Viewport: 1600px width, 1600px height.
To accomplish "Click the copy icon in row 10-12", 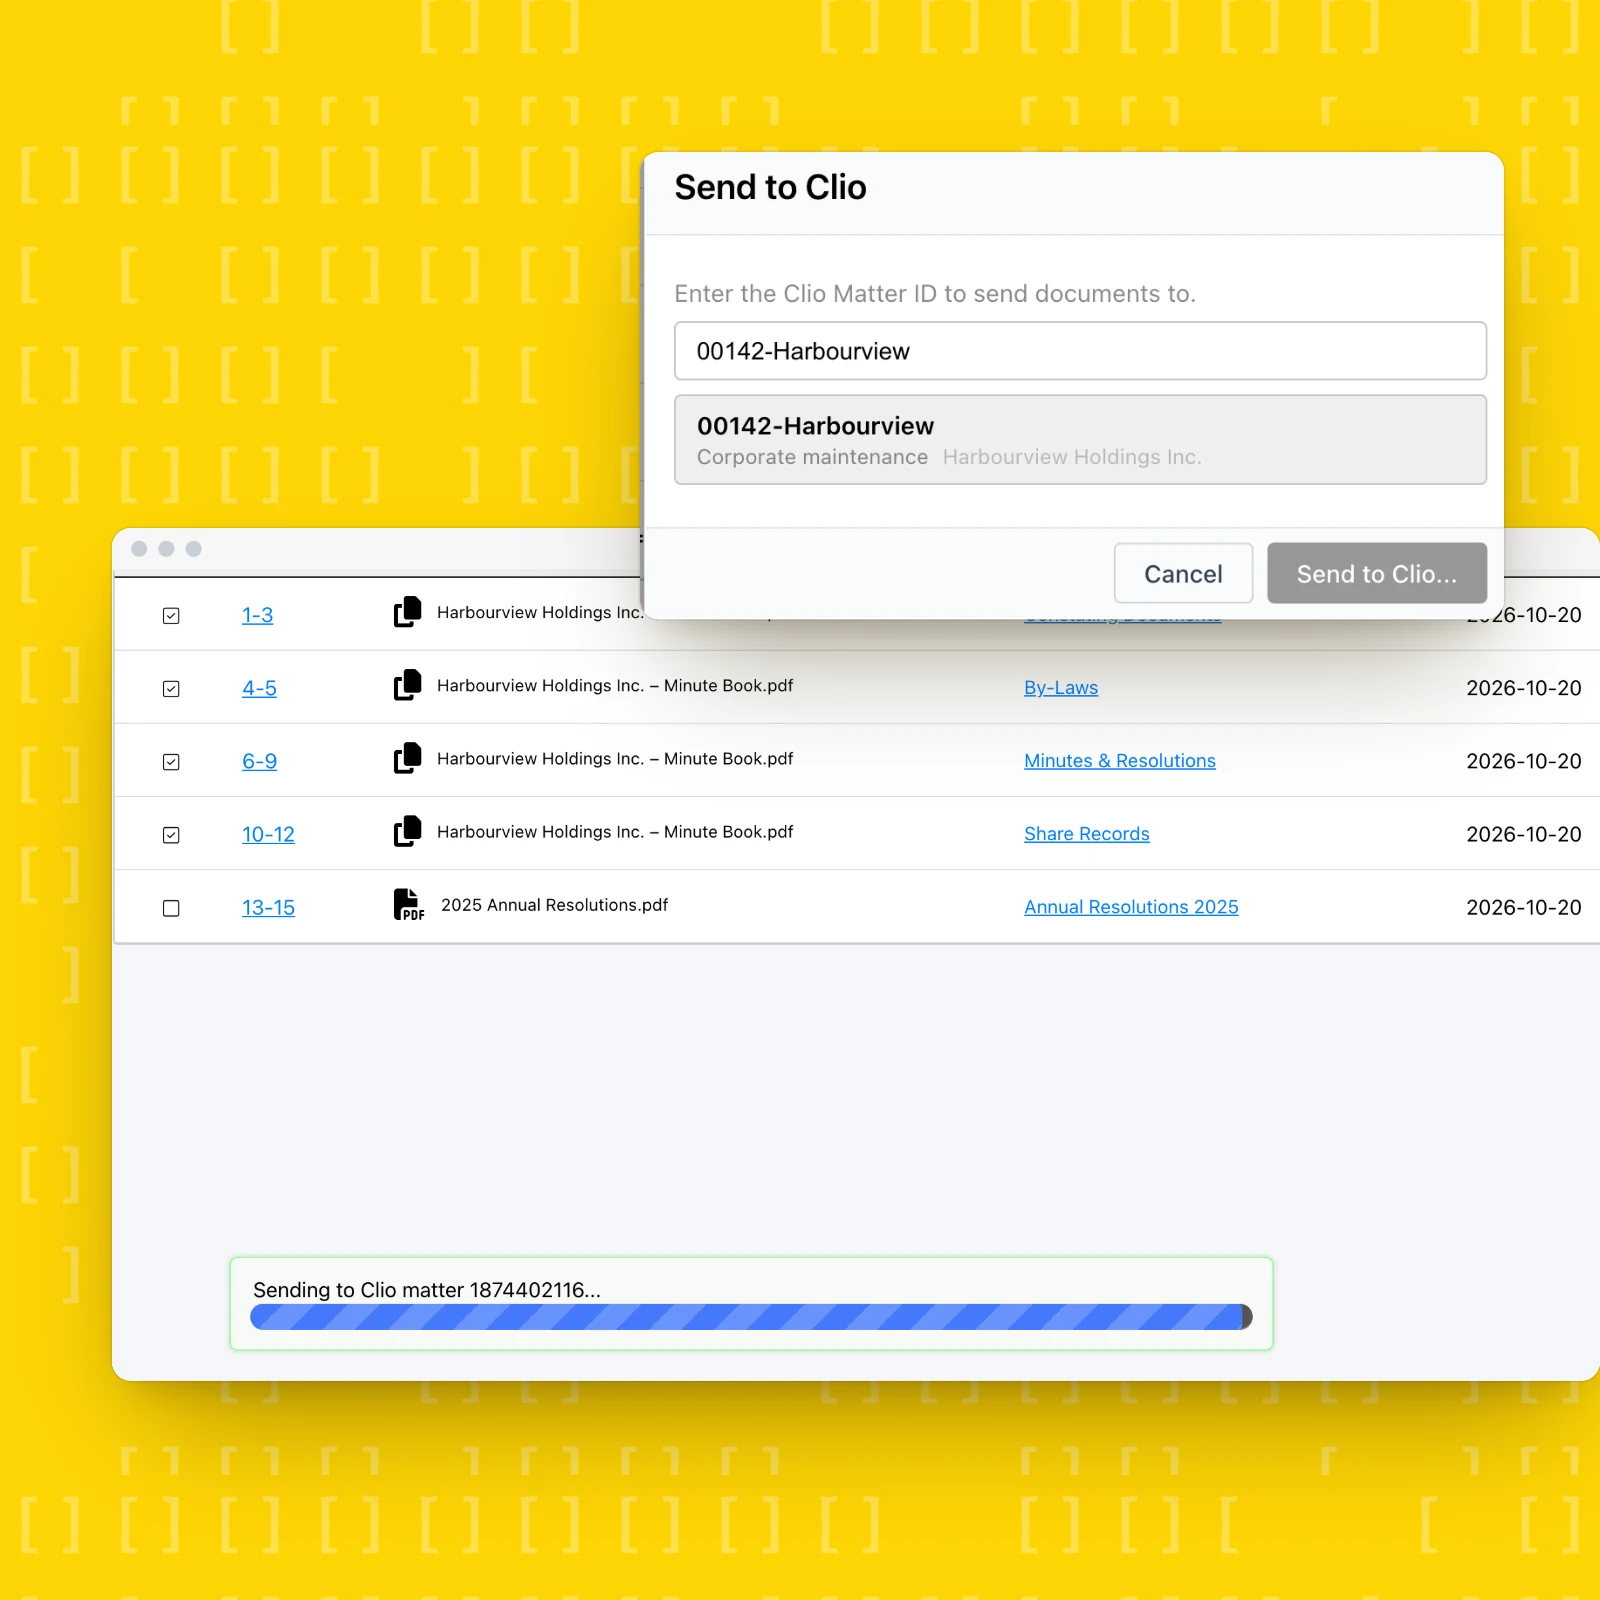I will coord(407,831).
